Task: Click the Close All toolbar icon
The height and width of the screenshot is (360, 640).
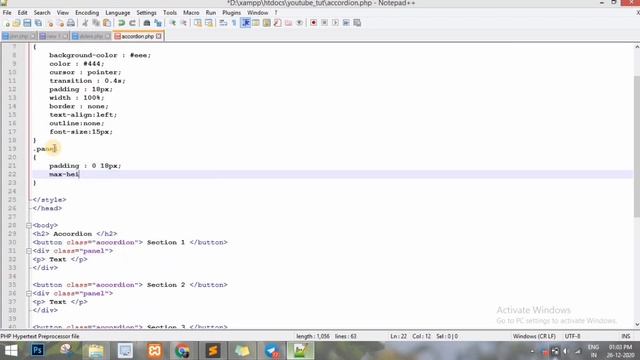Action: coord(60,23)
